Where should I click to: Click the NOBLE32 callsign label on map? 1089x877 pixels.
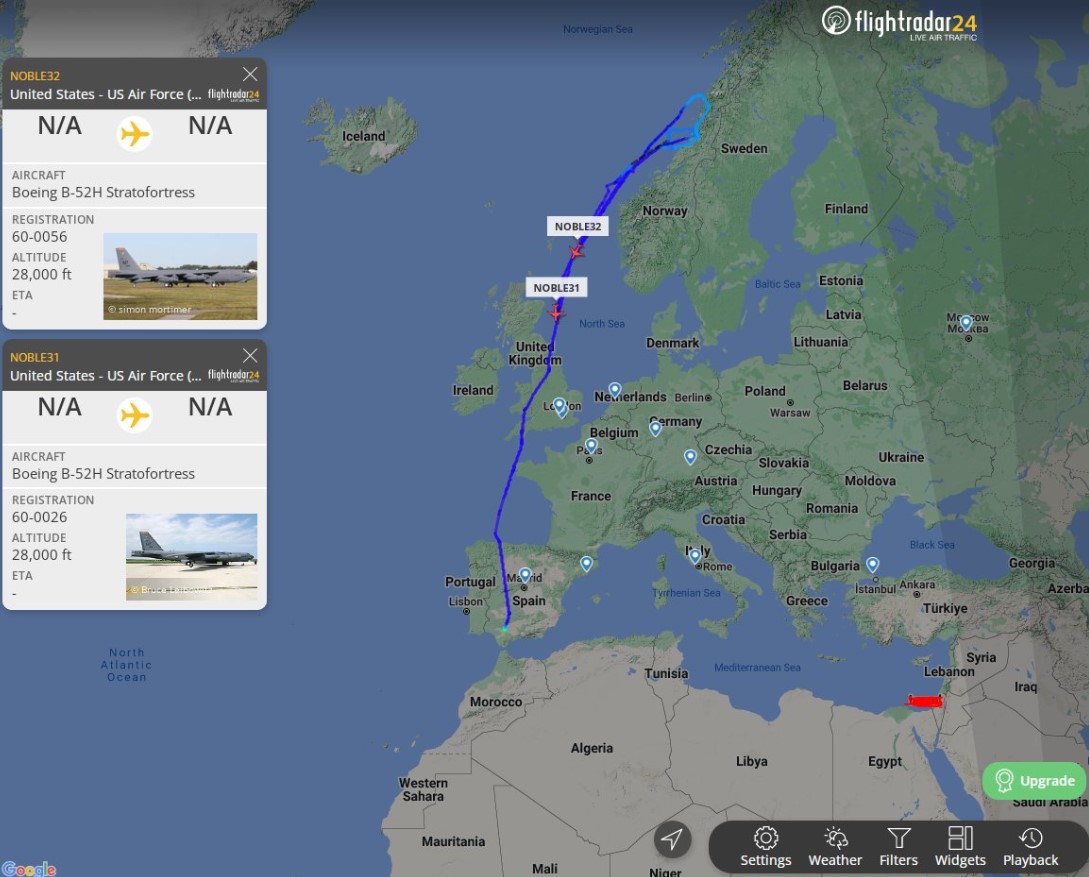pos(578,227)
